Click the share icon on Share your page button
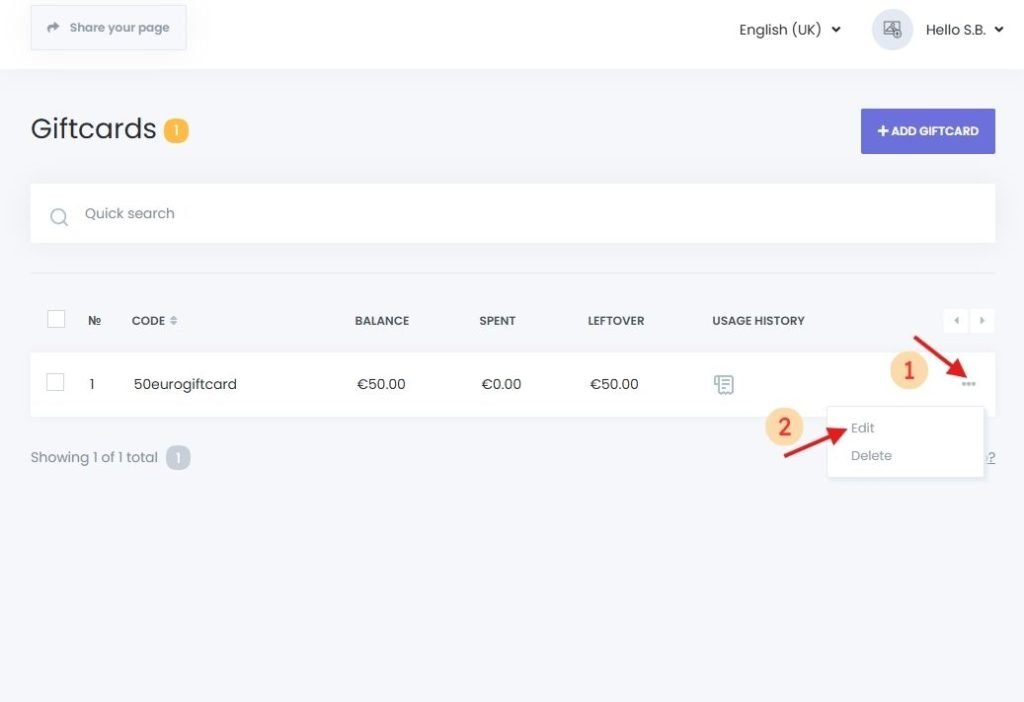Viewport: 1024px width, 702px height. pyautogui.click(x=53, y=27)
